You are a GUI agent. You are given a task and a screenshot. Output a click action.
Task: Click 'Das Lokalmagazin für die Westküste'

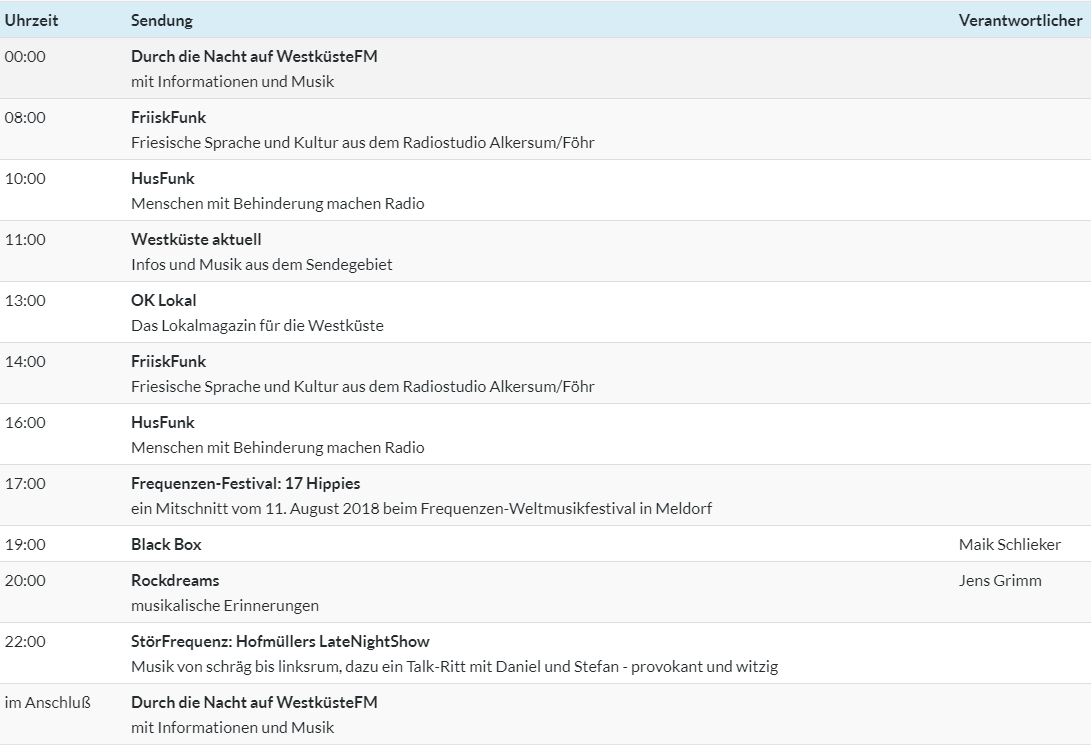point(257,326)
